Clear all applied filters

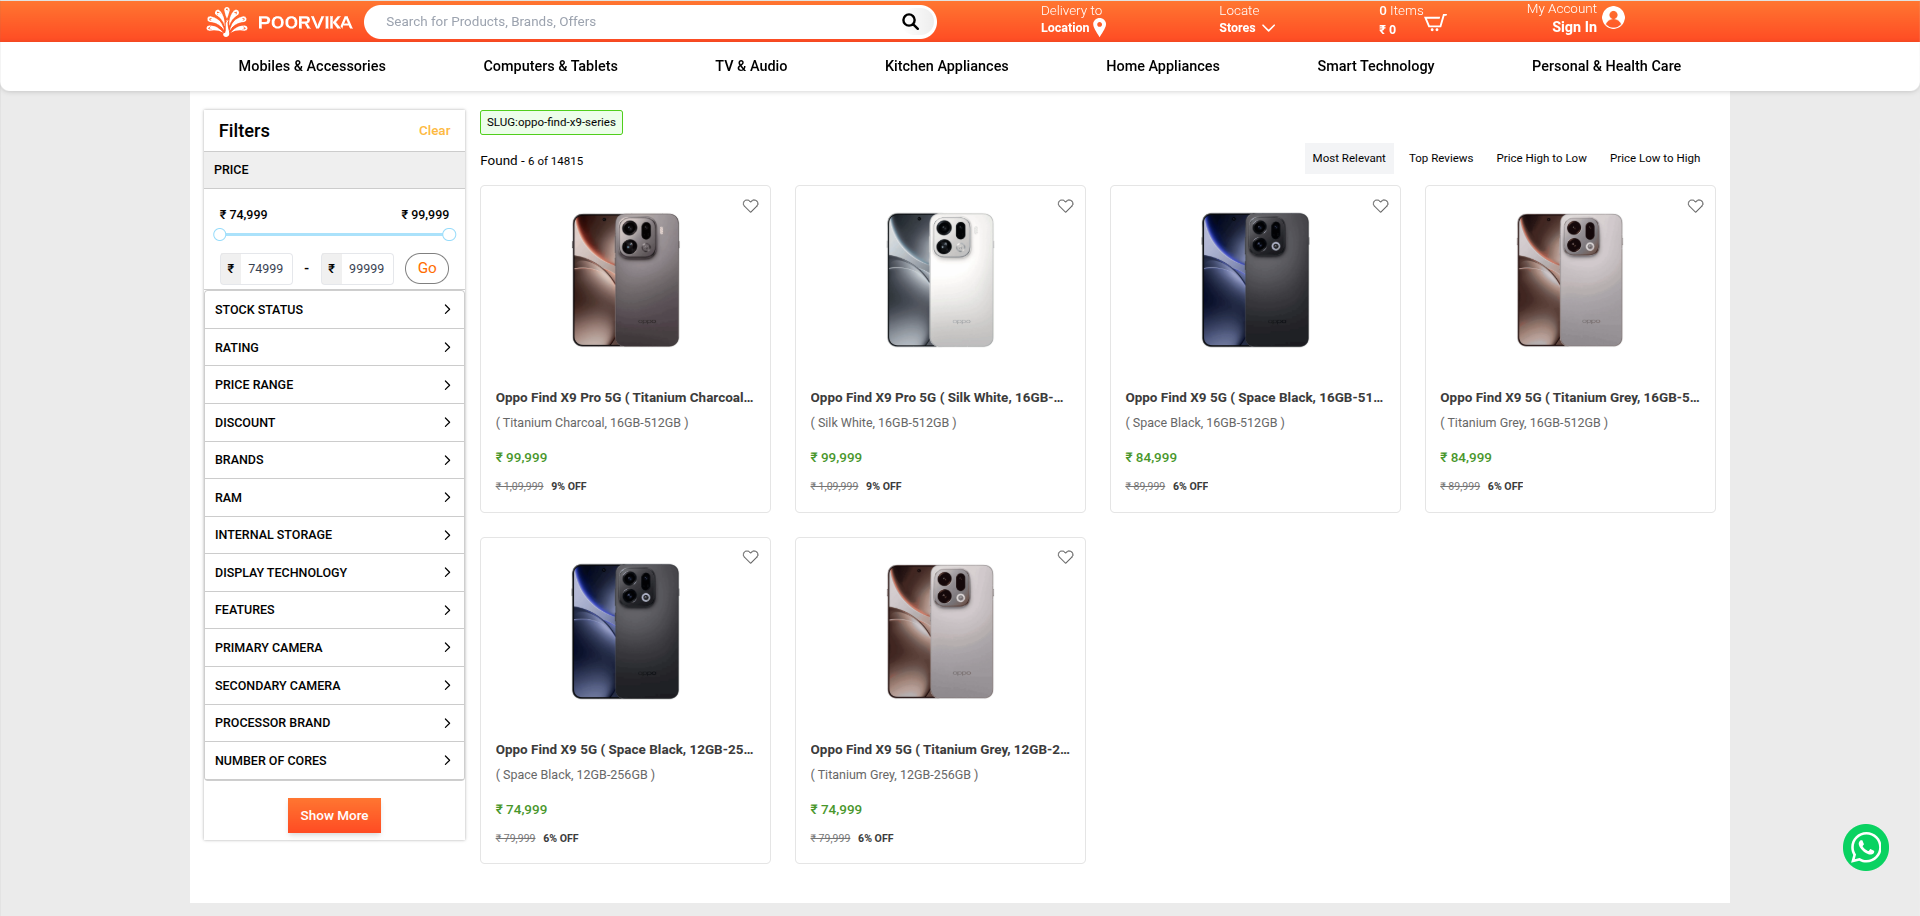434,131
